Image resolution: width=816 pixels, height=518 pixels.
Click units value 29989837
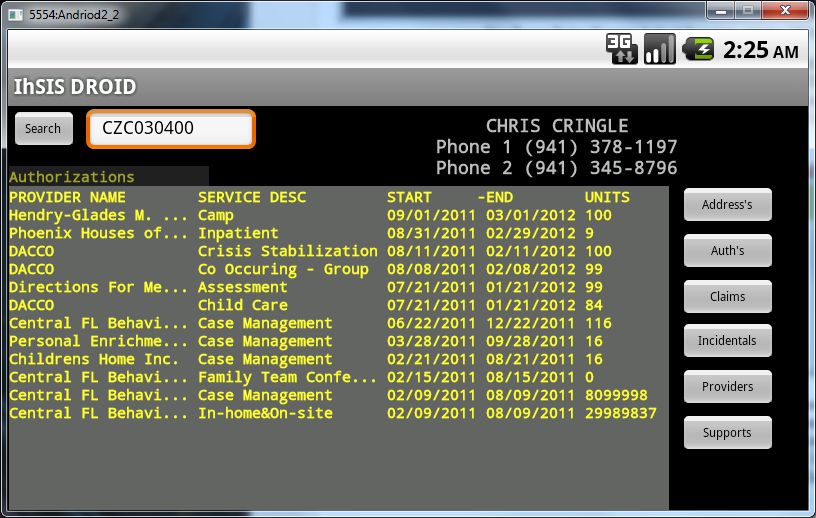[x=621, y=413]
